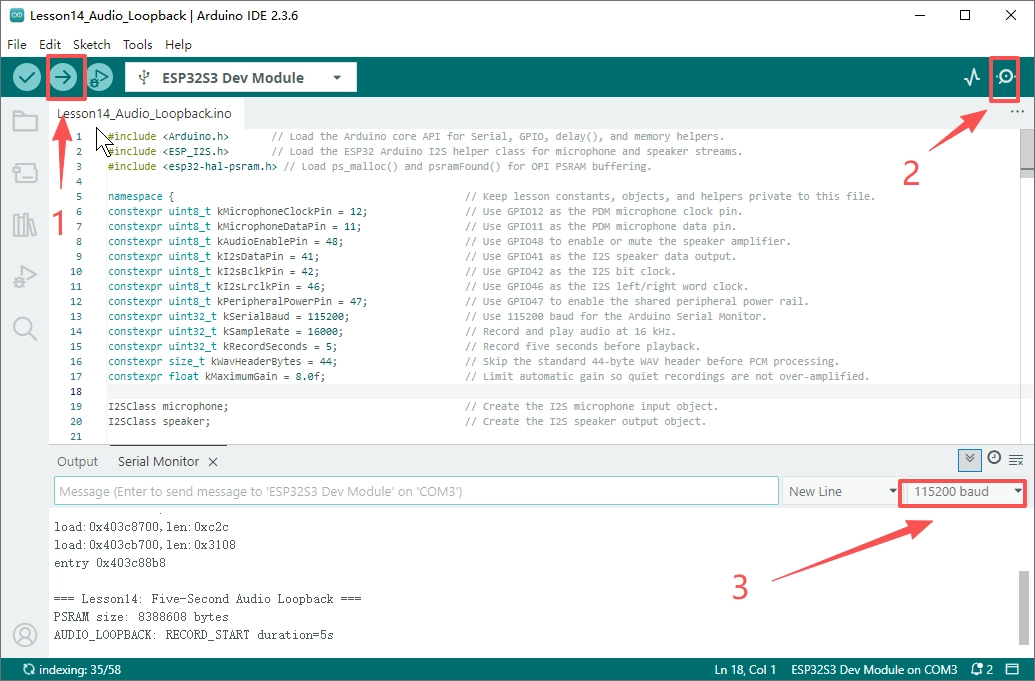Select the Lesson14_Audio_Loopback.ino editor tab
This screenshot has width=1035, height=681.
pyautogui.click(x=145, y=114)
